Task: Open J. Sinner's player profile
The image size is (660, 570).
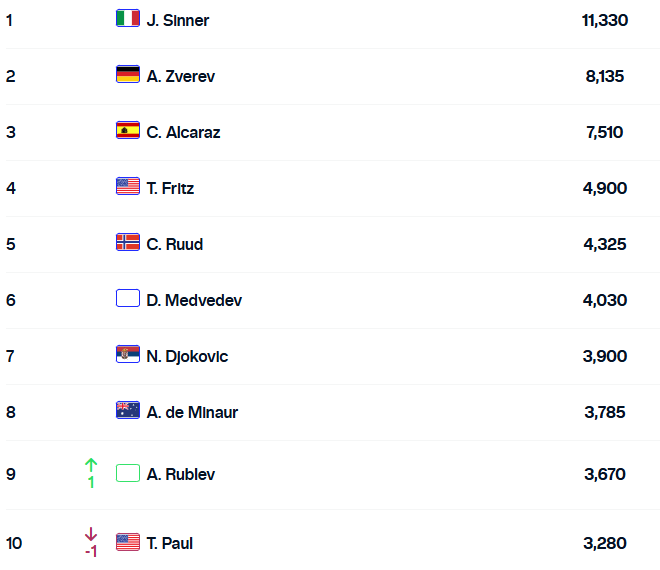Action: [178, 20]
